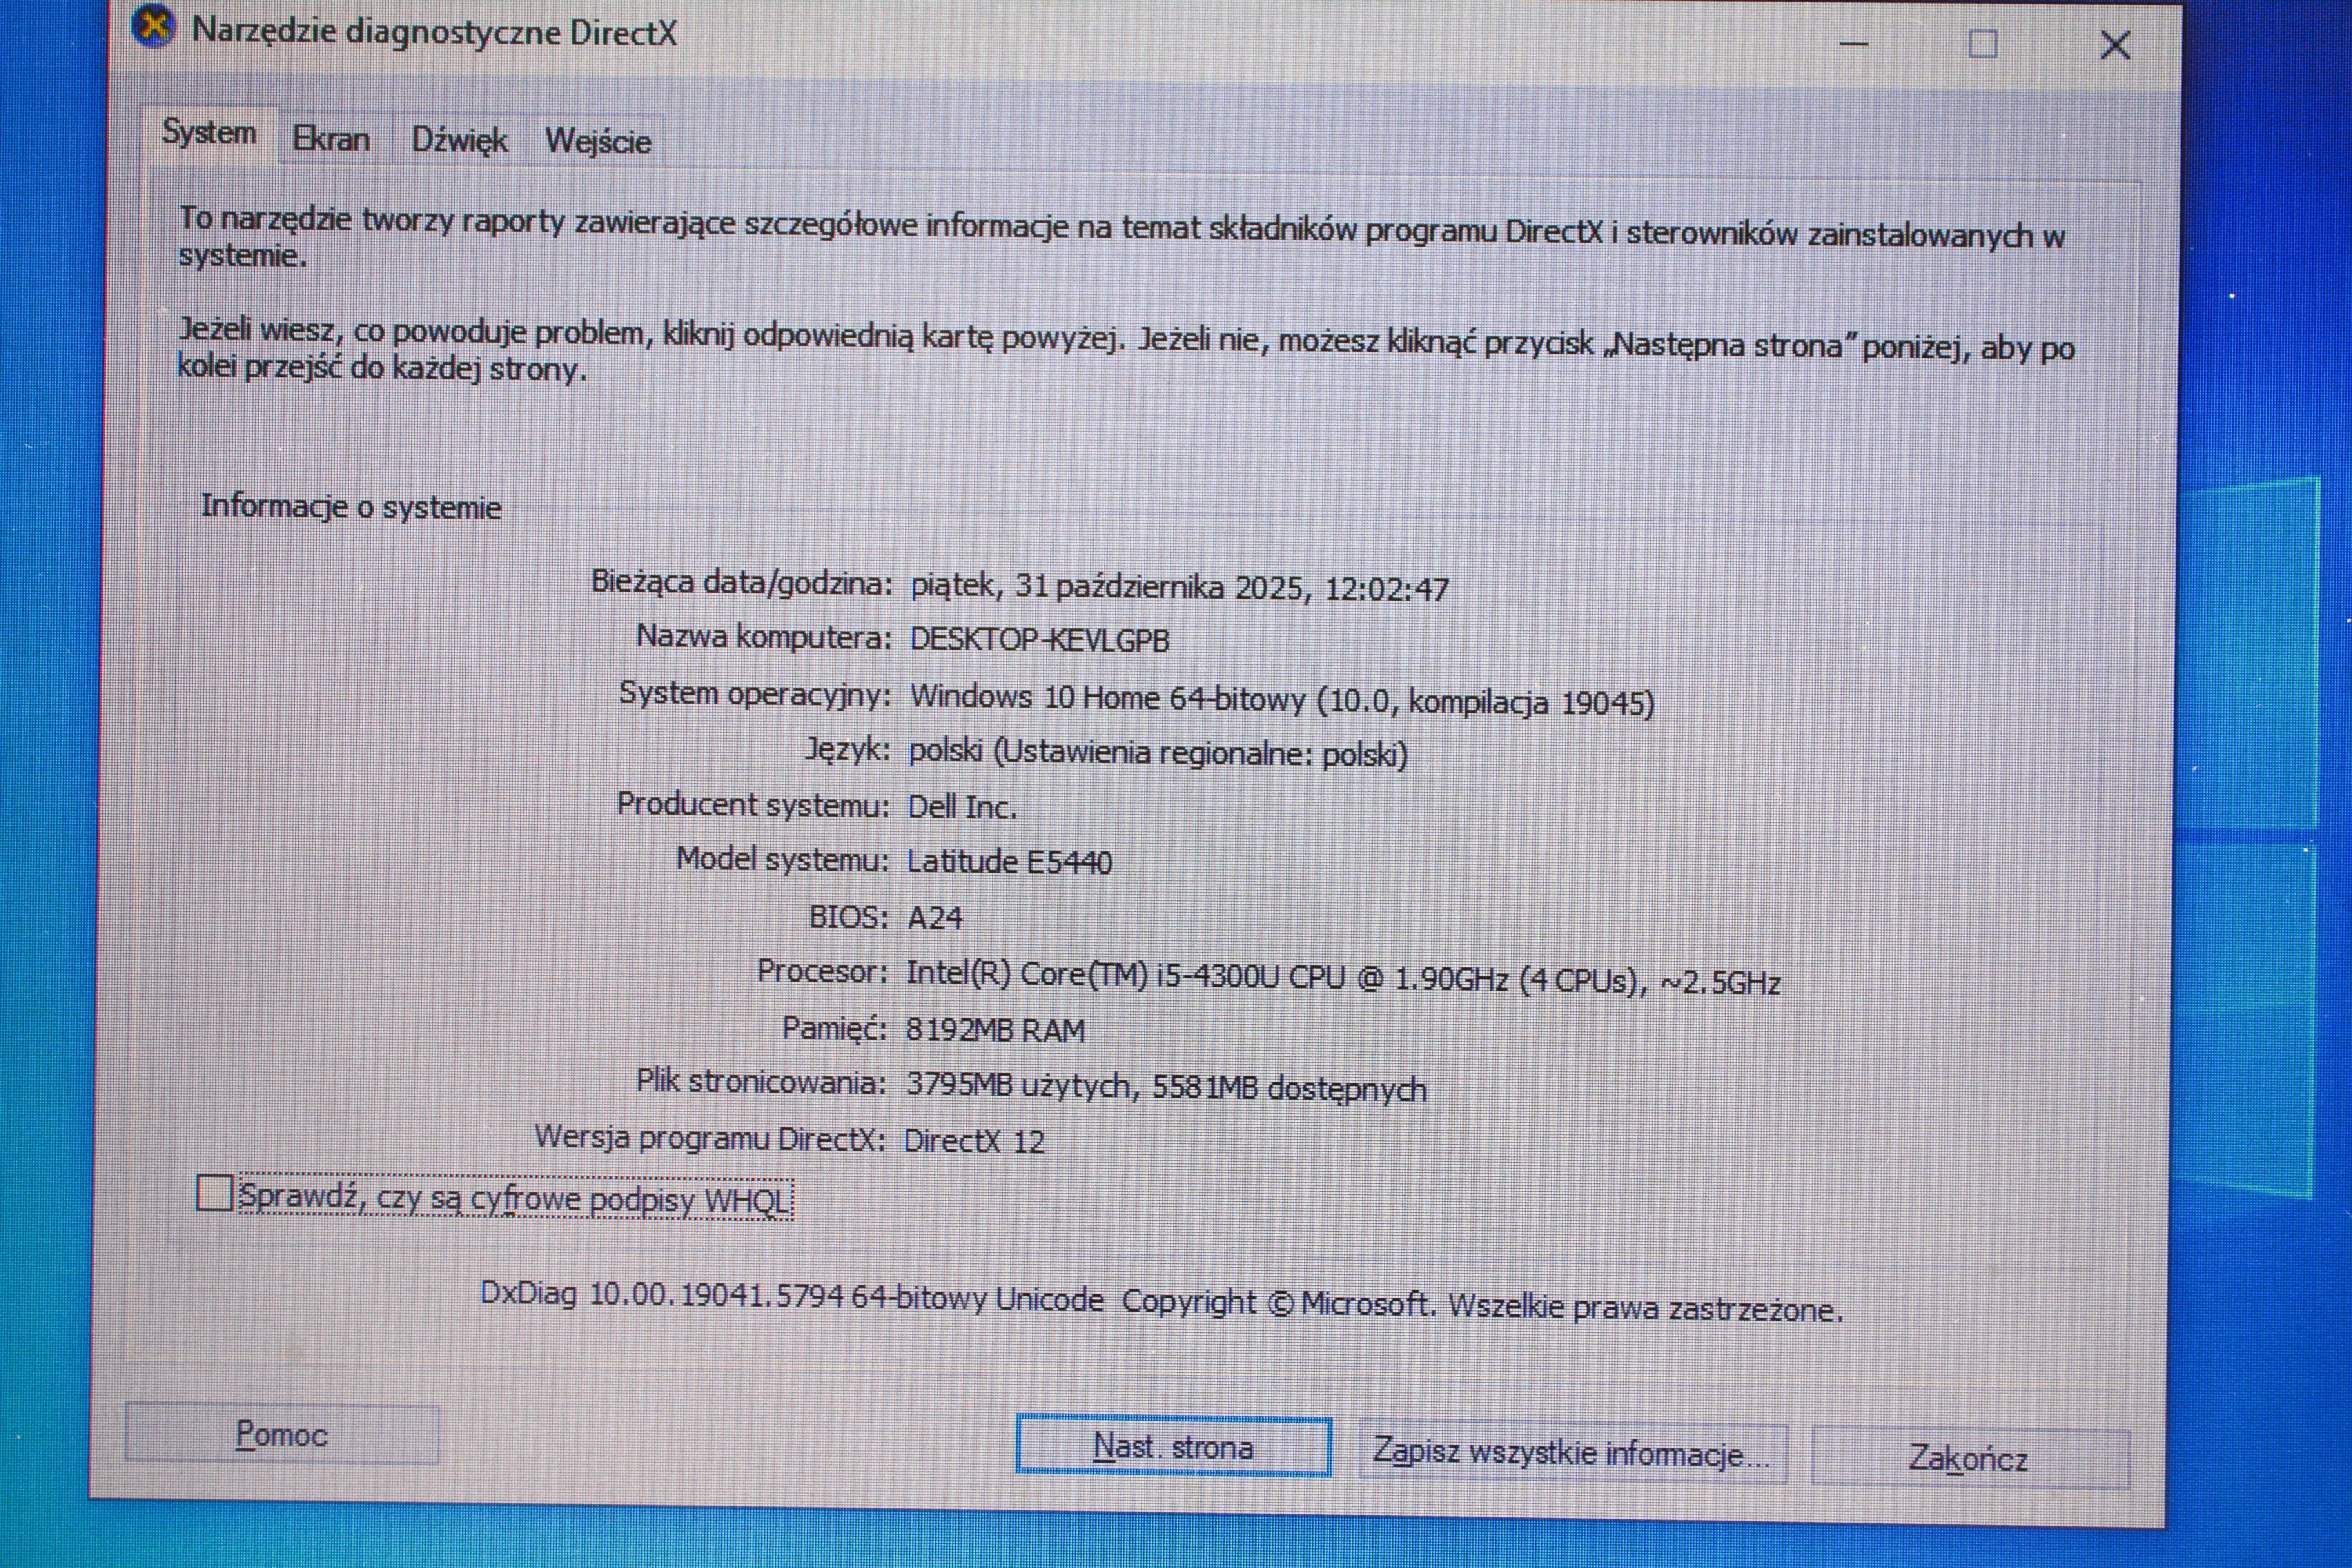Open the Dźwięk tab
Screen dimensions: 2352x1568
tap(459, 140)
